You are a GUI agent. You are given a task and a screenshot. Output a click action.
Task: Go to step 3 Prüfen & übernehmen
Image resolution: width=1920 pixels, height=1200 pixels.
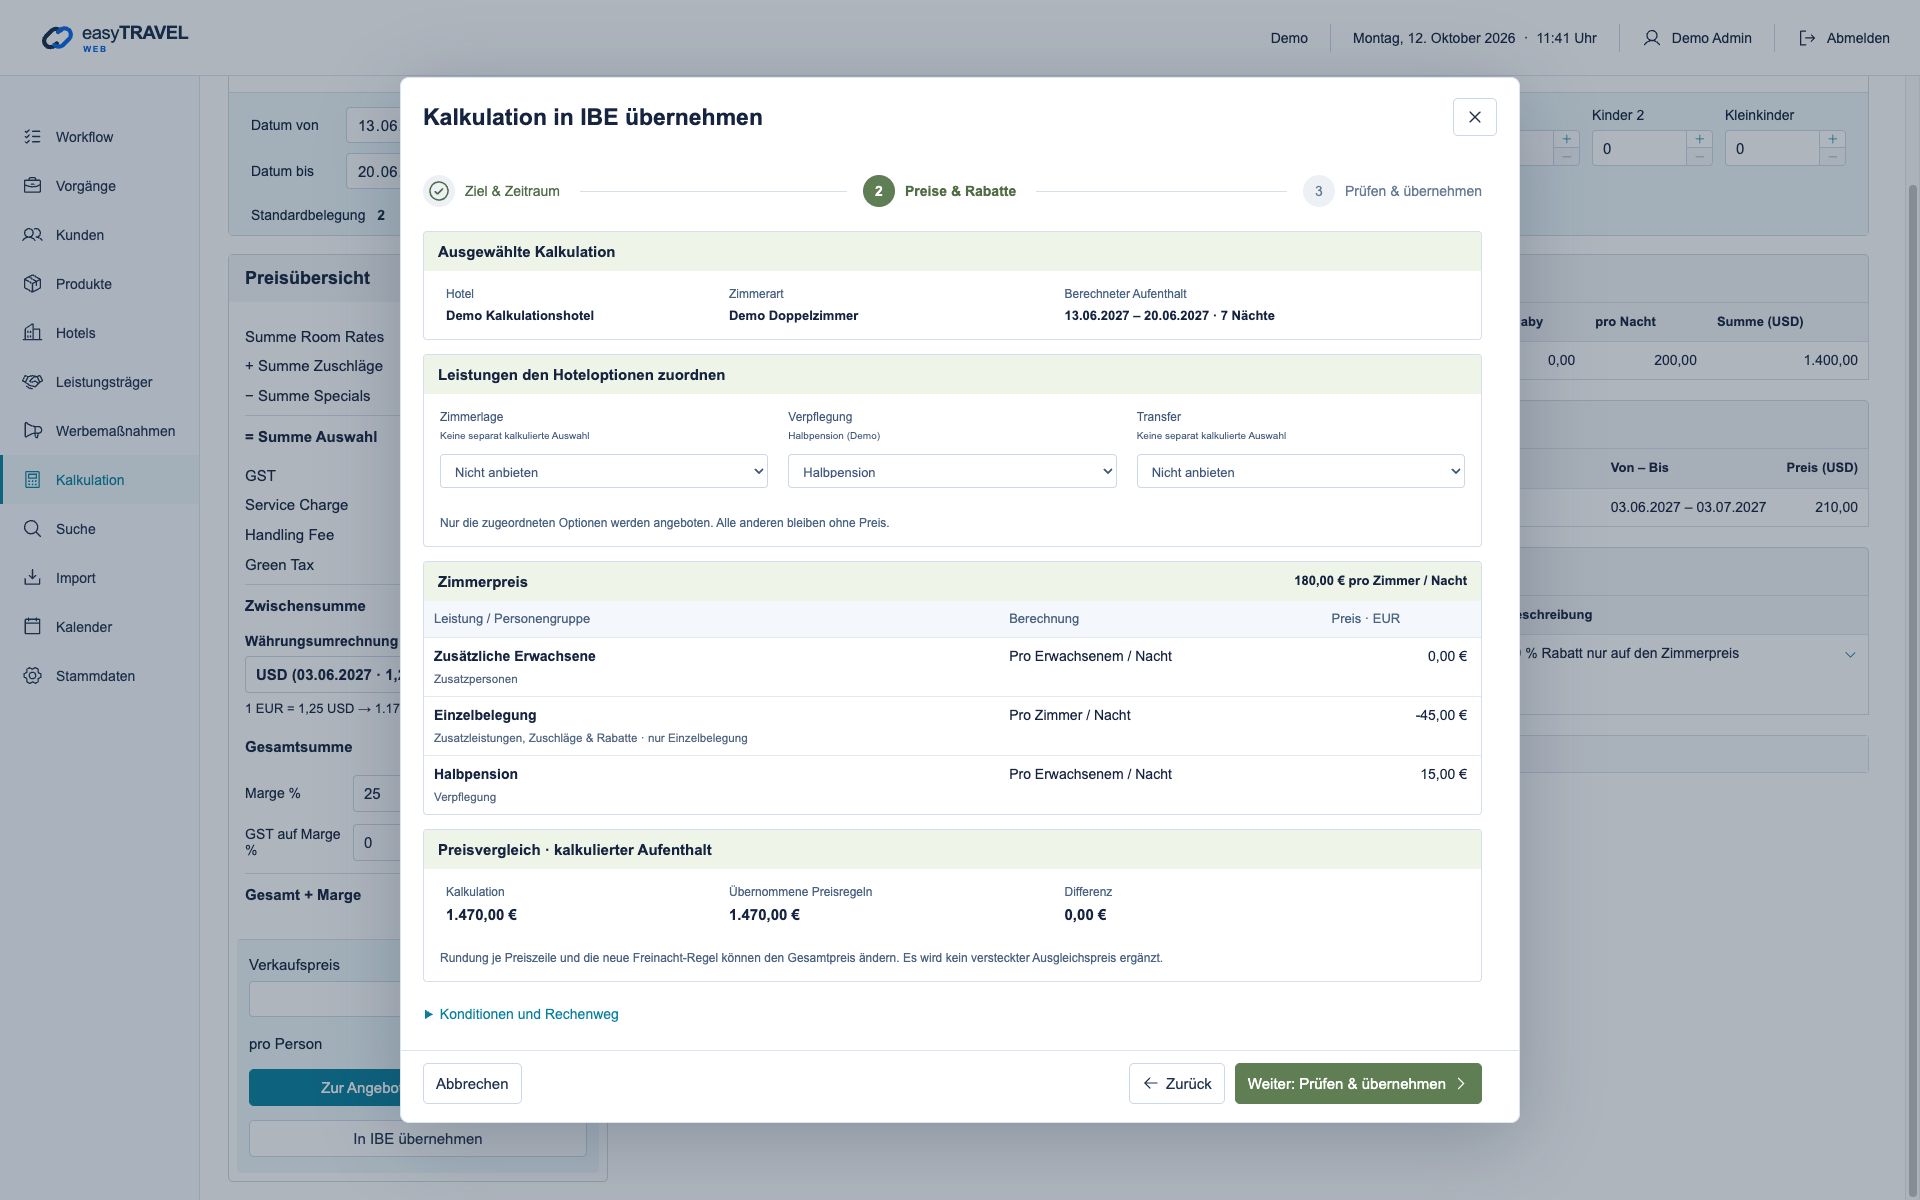coord(1392,191)
